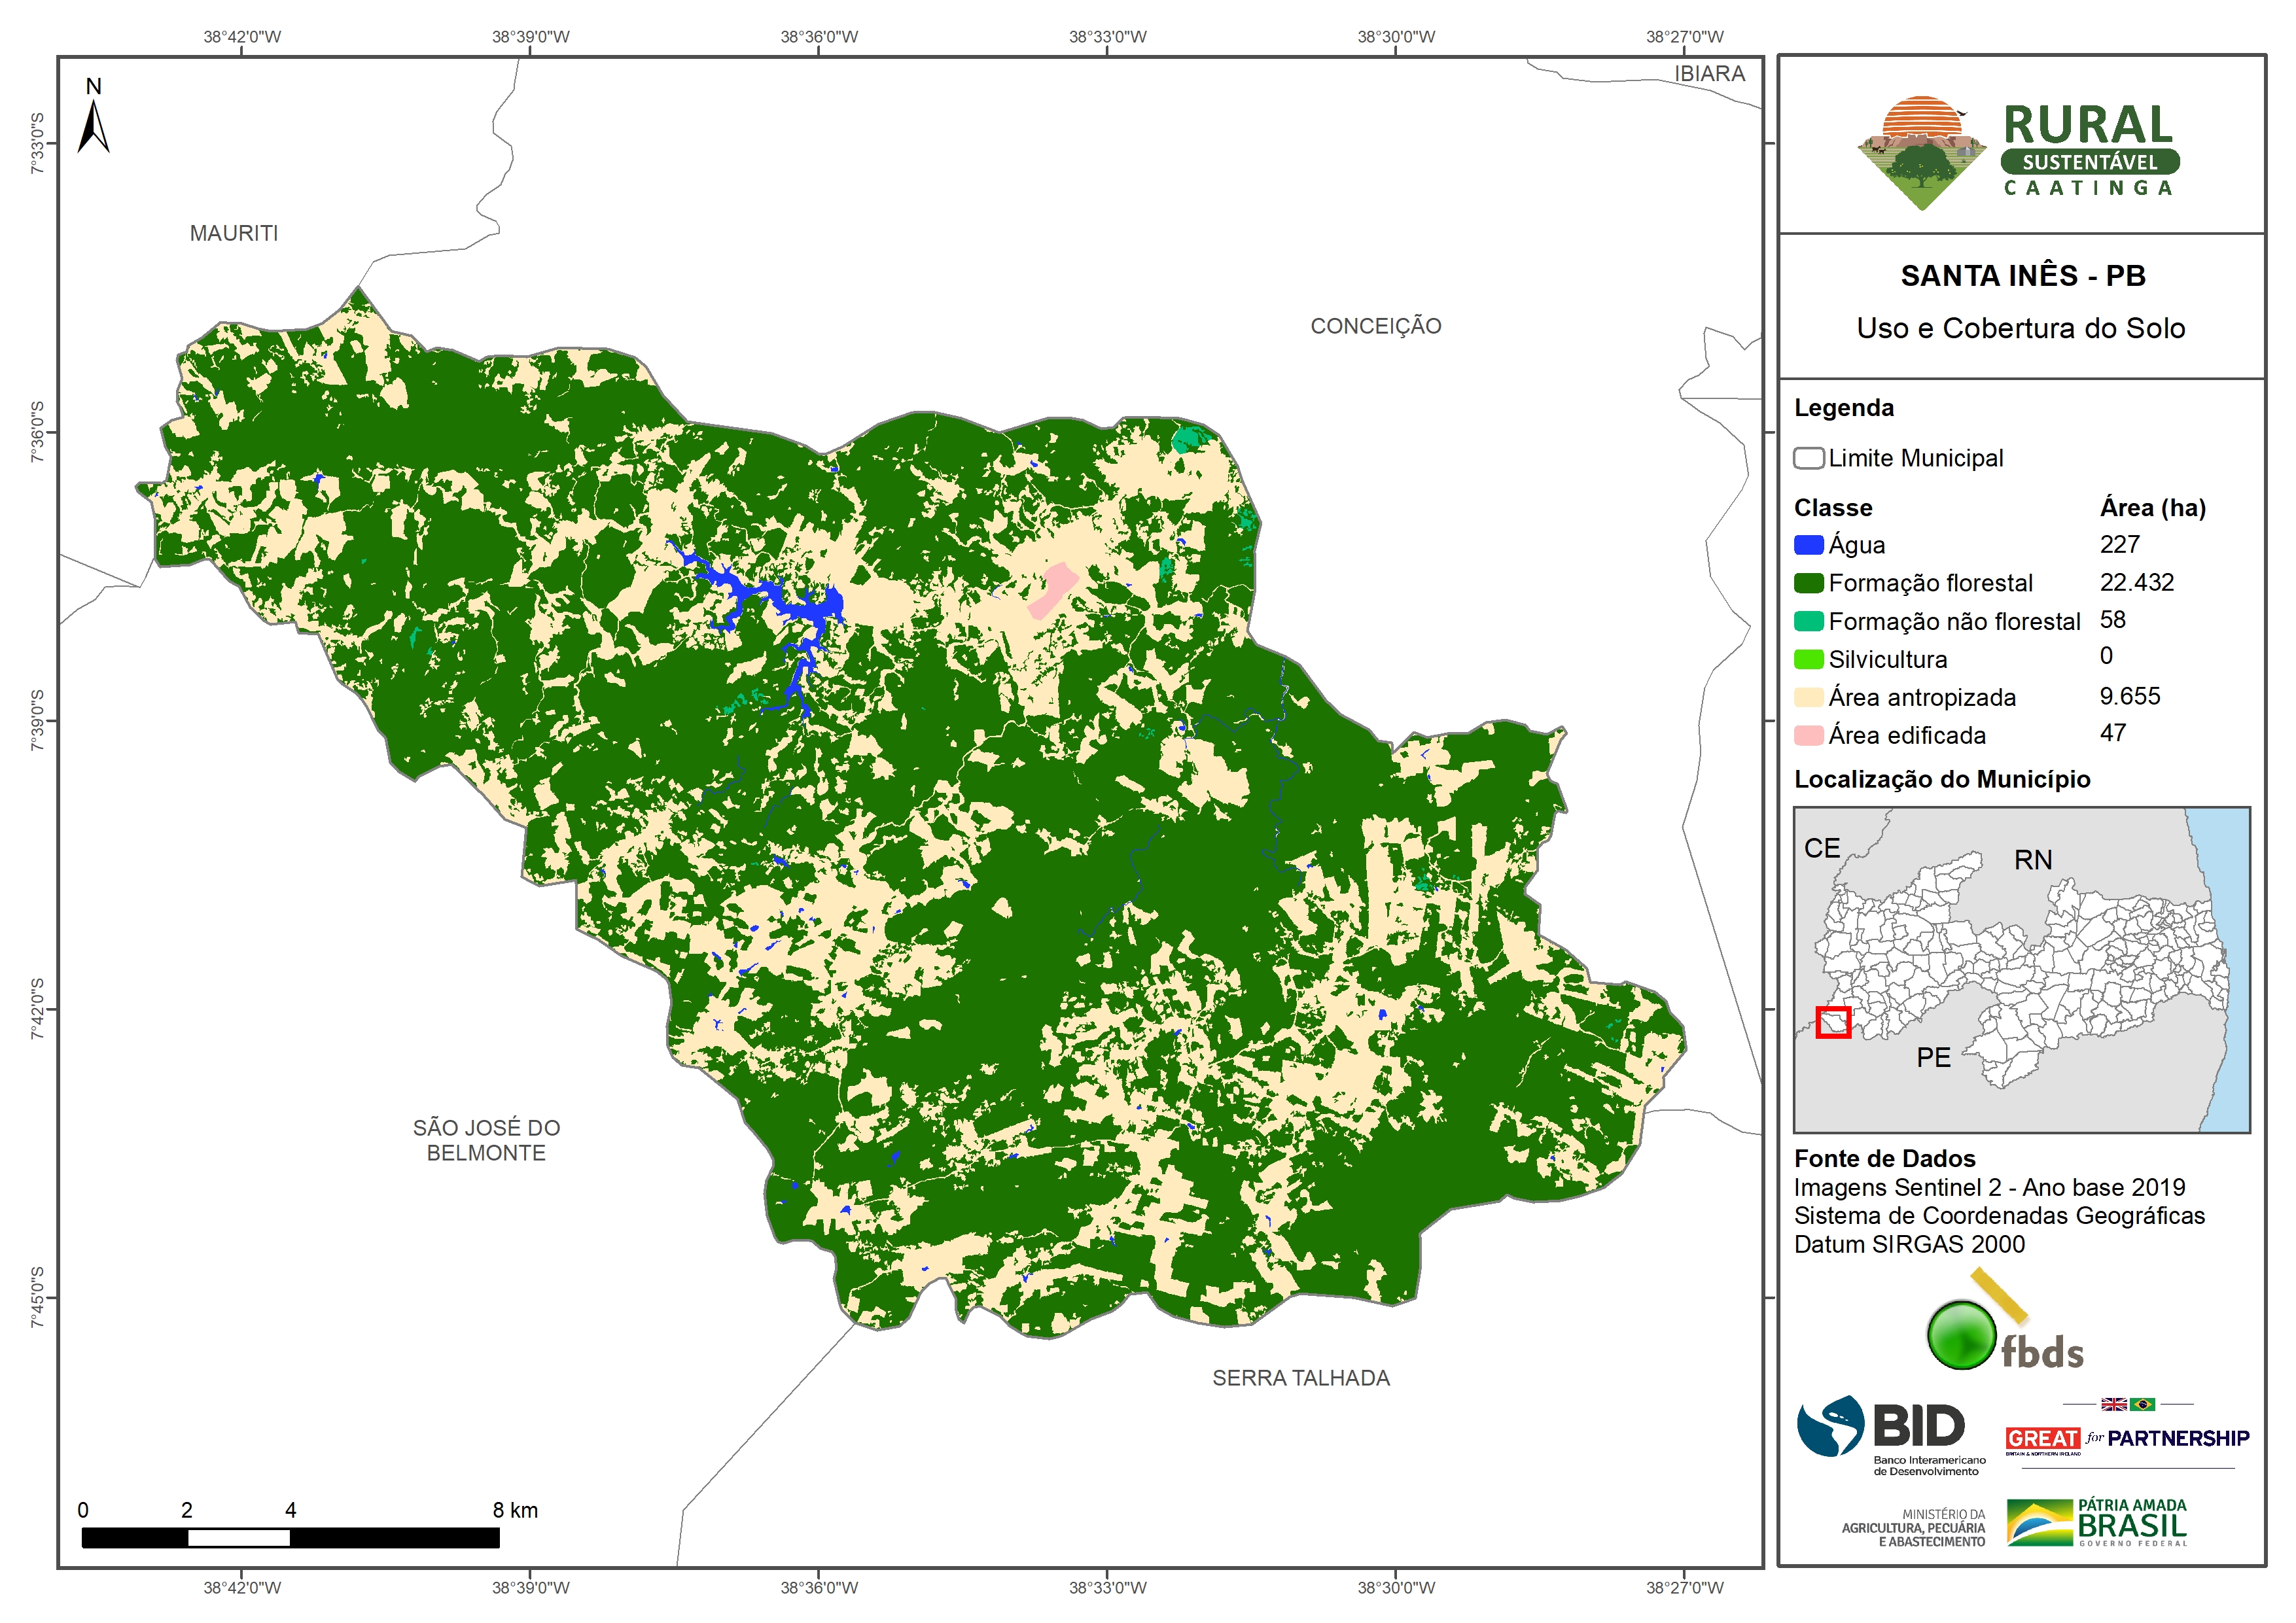2296x1623 pixels.
Task: Click the Área antropizada beige swatch
Action: pyautogui.click(x=1808, y=697)
